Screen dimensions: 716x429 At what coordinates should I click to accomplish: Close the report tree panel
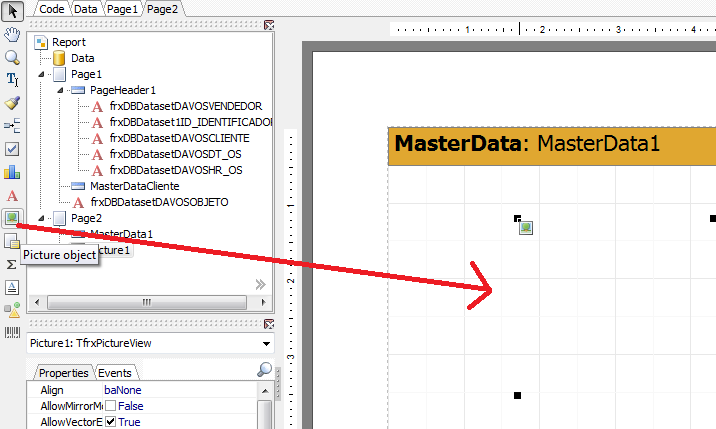coord(268,27)
